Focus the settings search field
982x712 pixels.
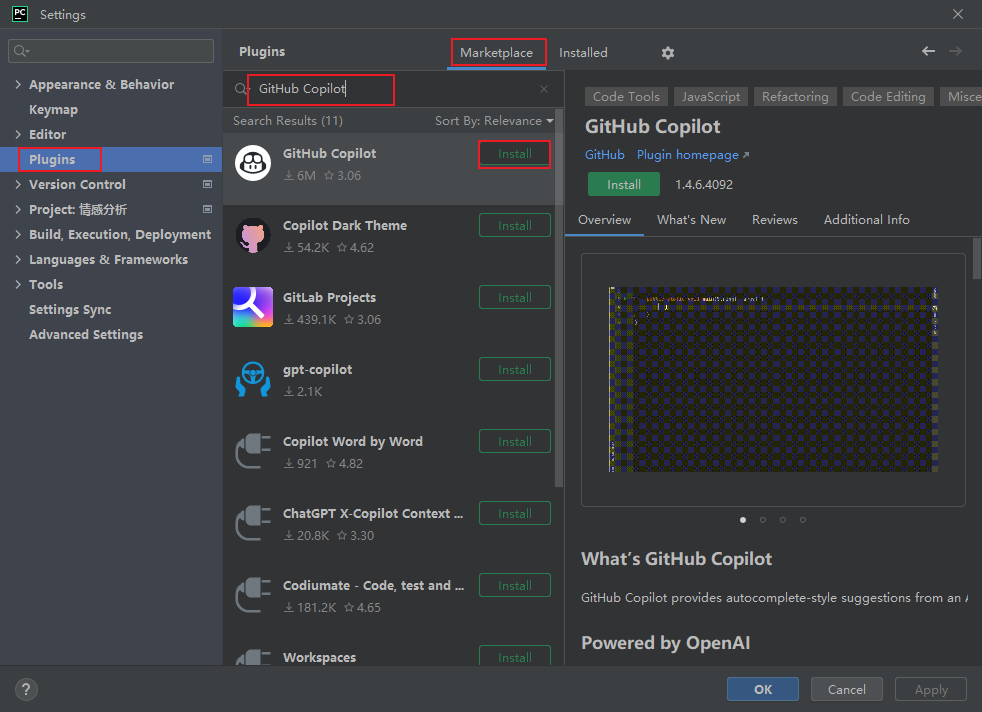click(111, 51)
